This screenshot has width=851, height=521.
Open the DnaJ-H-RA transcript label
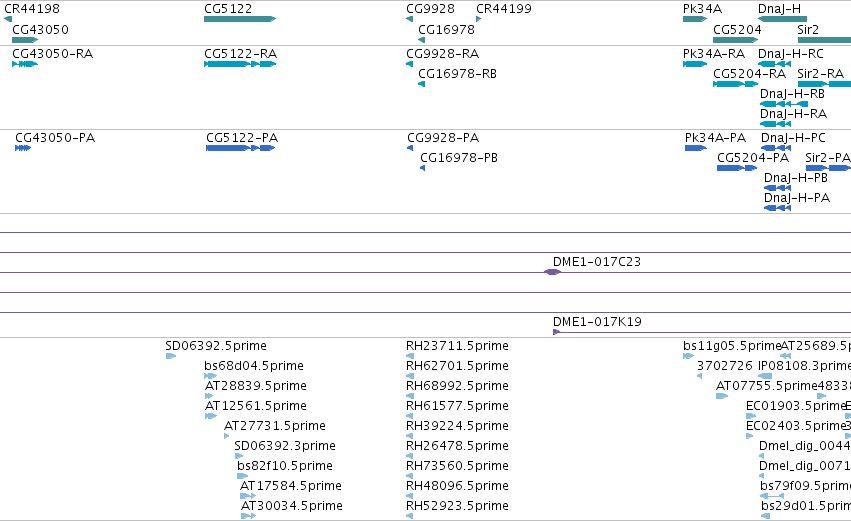pyautogui.click(x=793, y=115)
